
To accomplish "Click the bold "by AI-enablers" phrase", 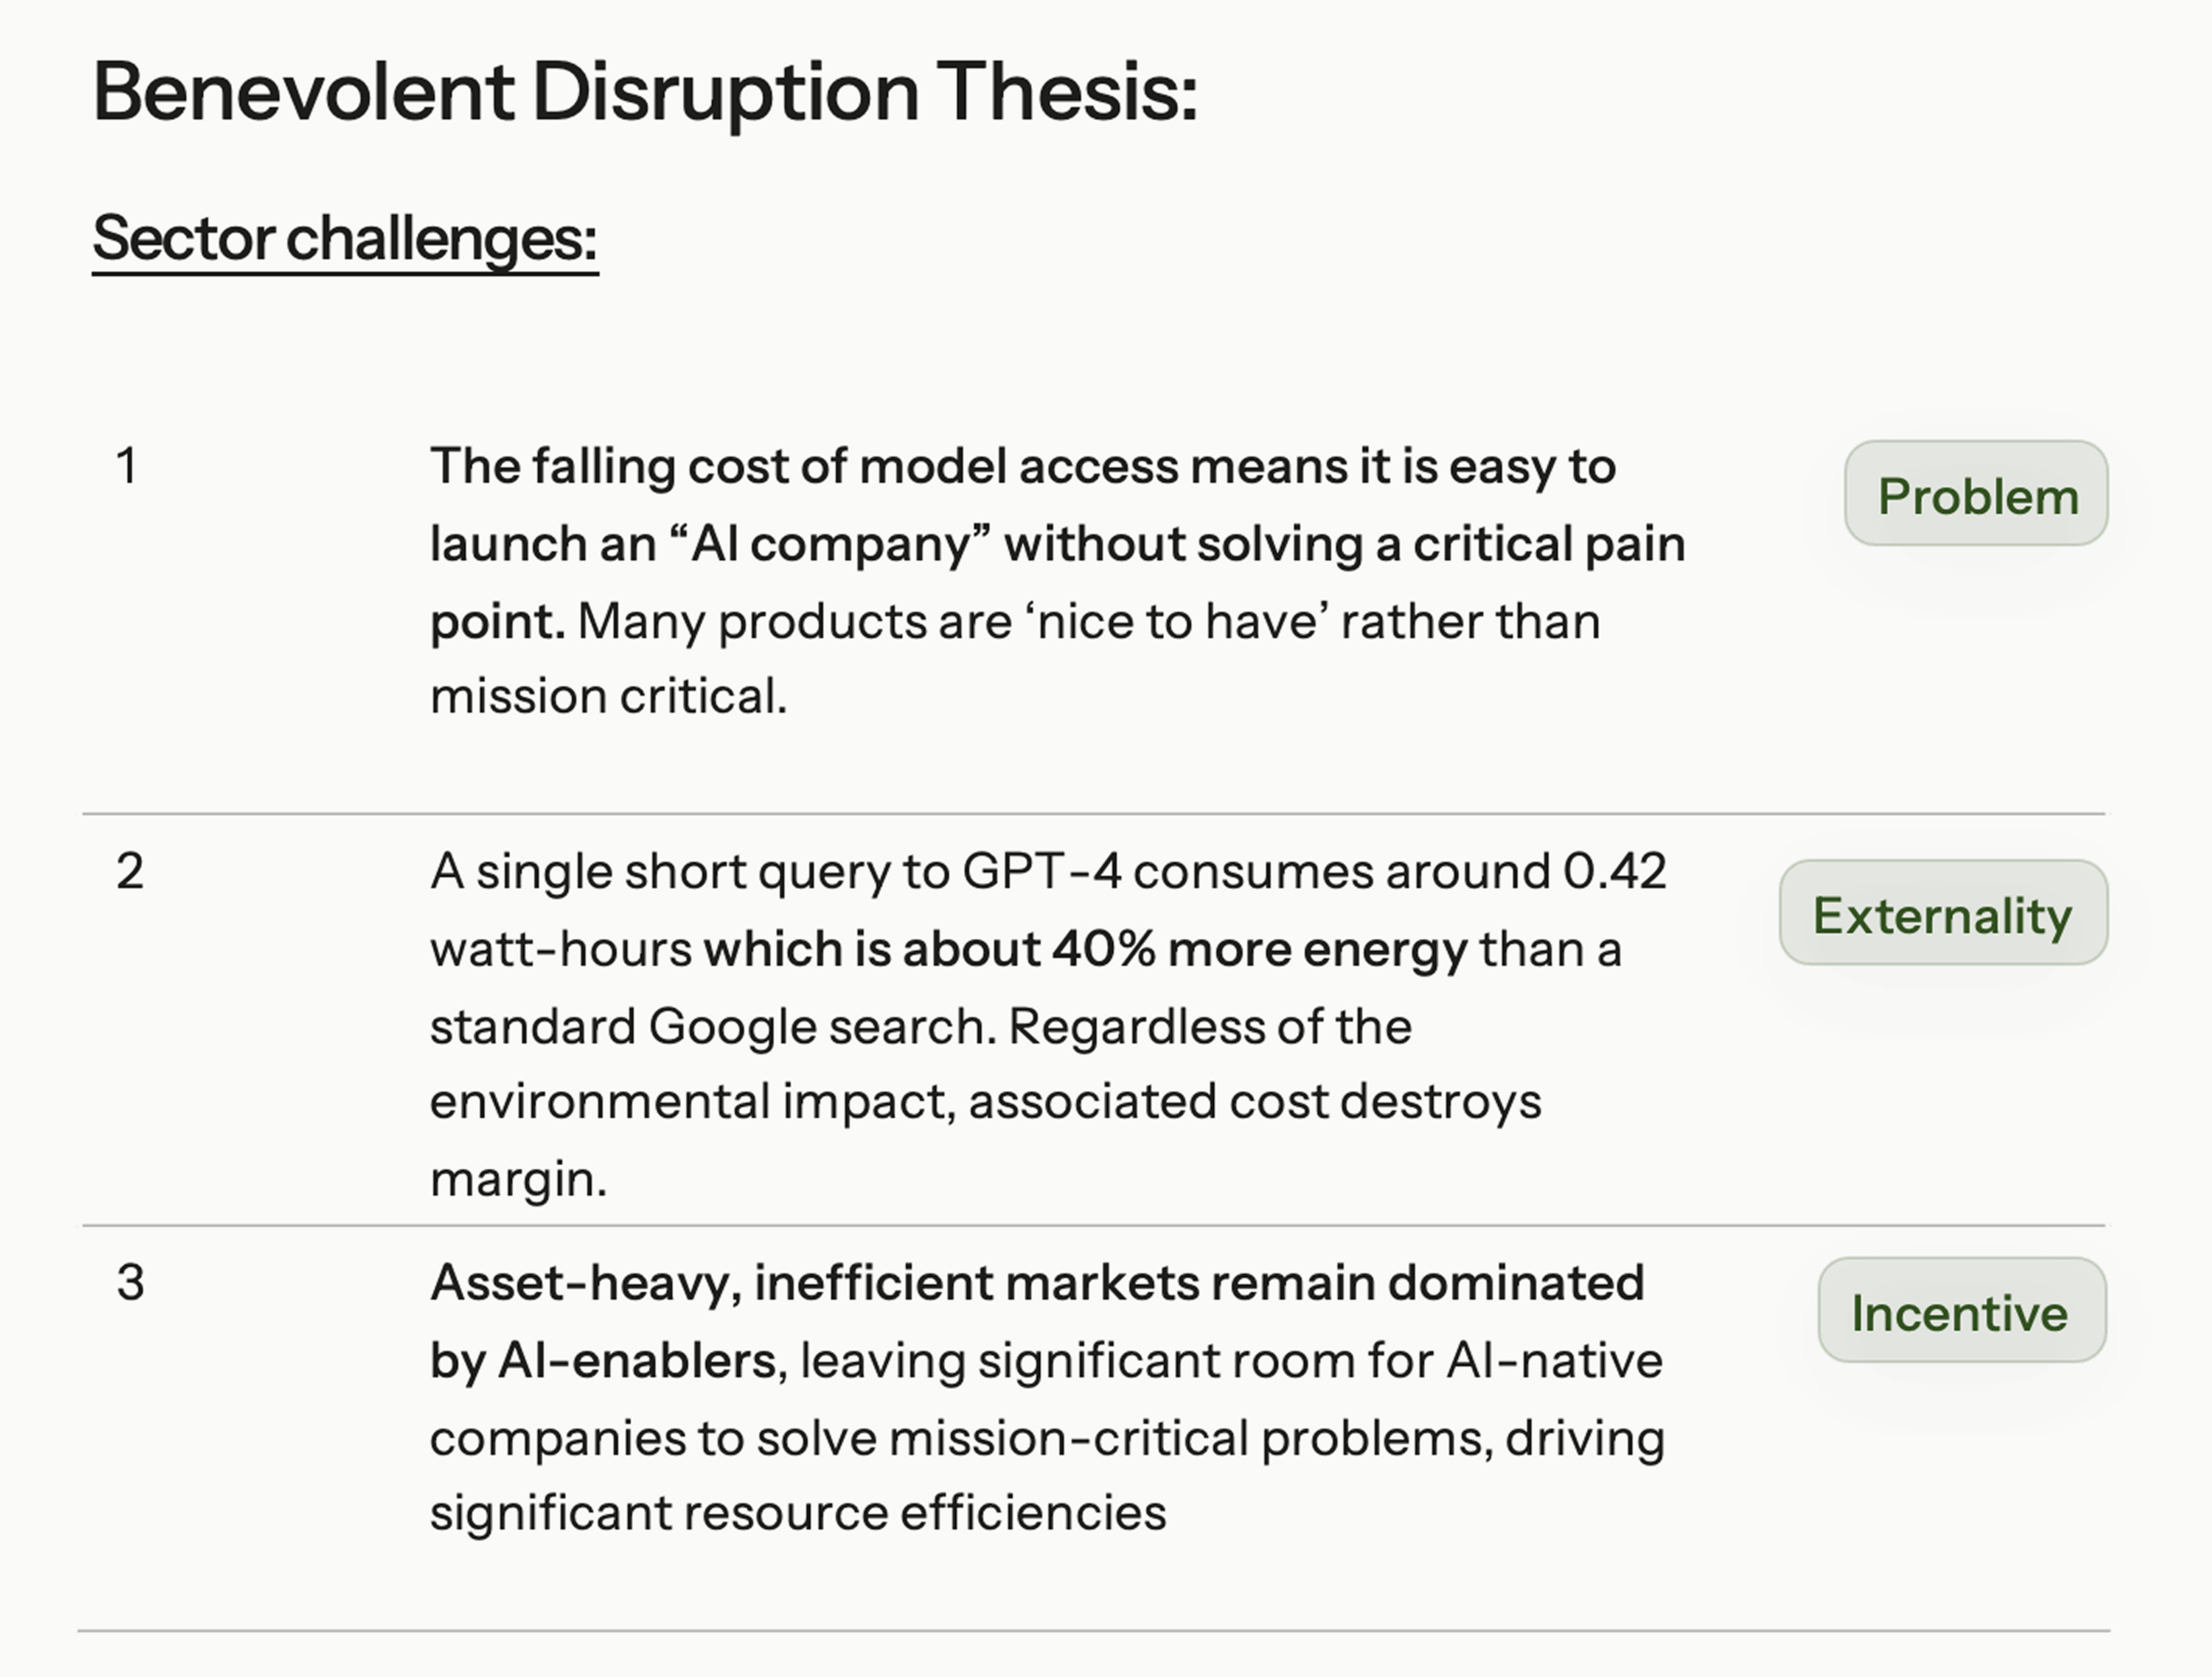I will point(603,1361).
